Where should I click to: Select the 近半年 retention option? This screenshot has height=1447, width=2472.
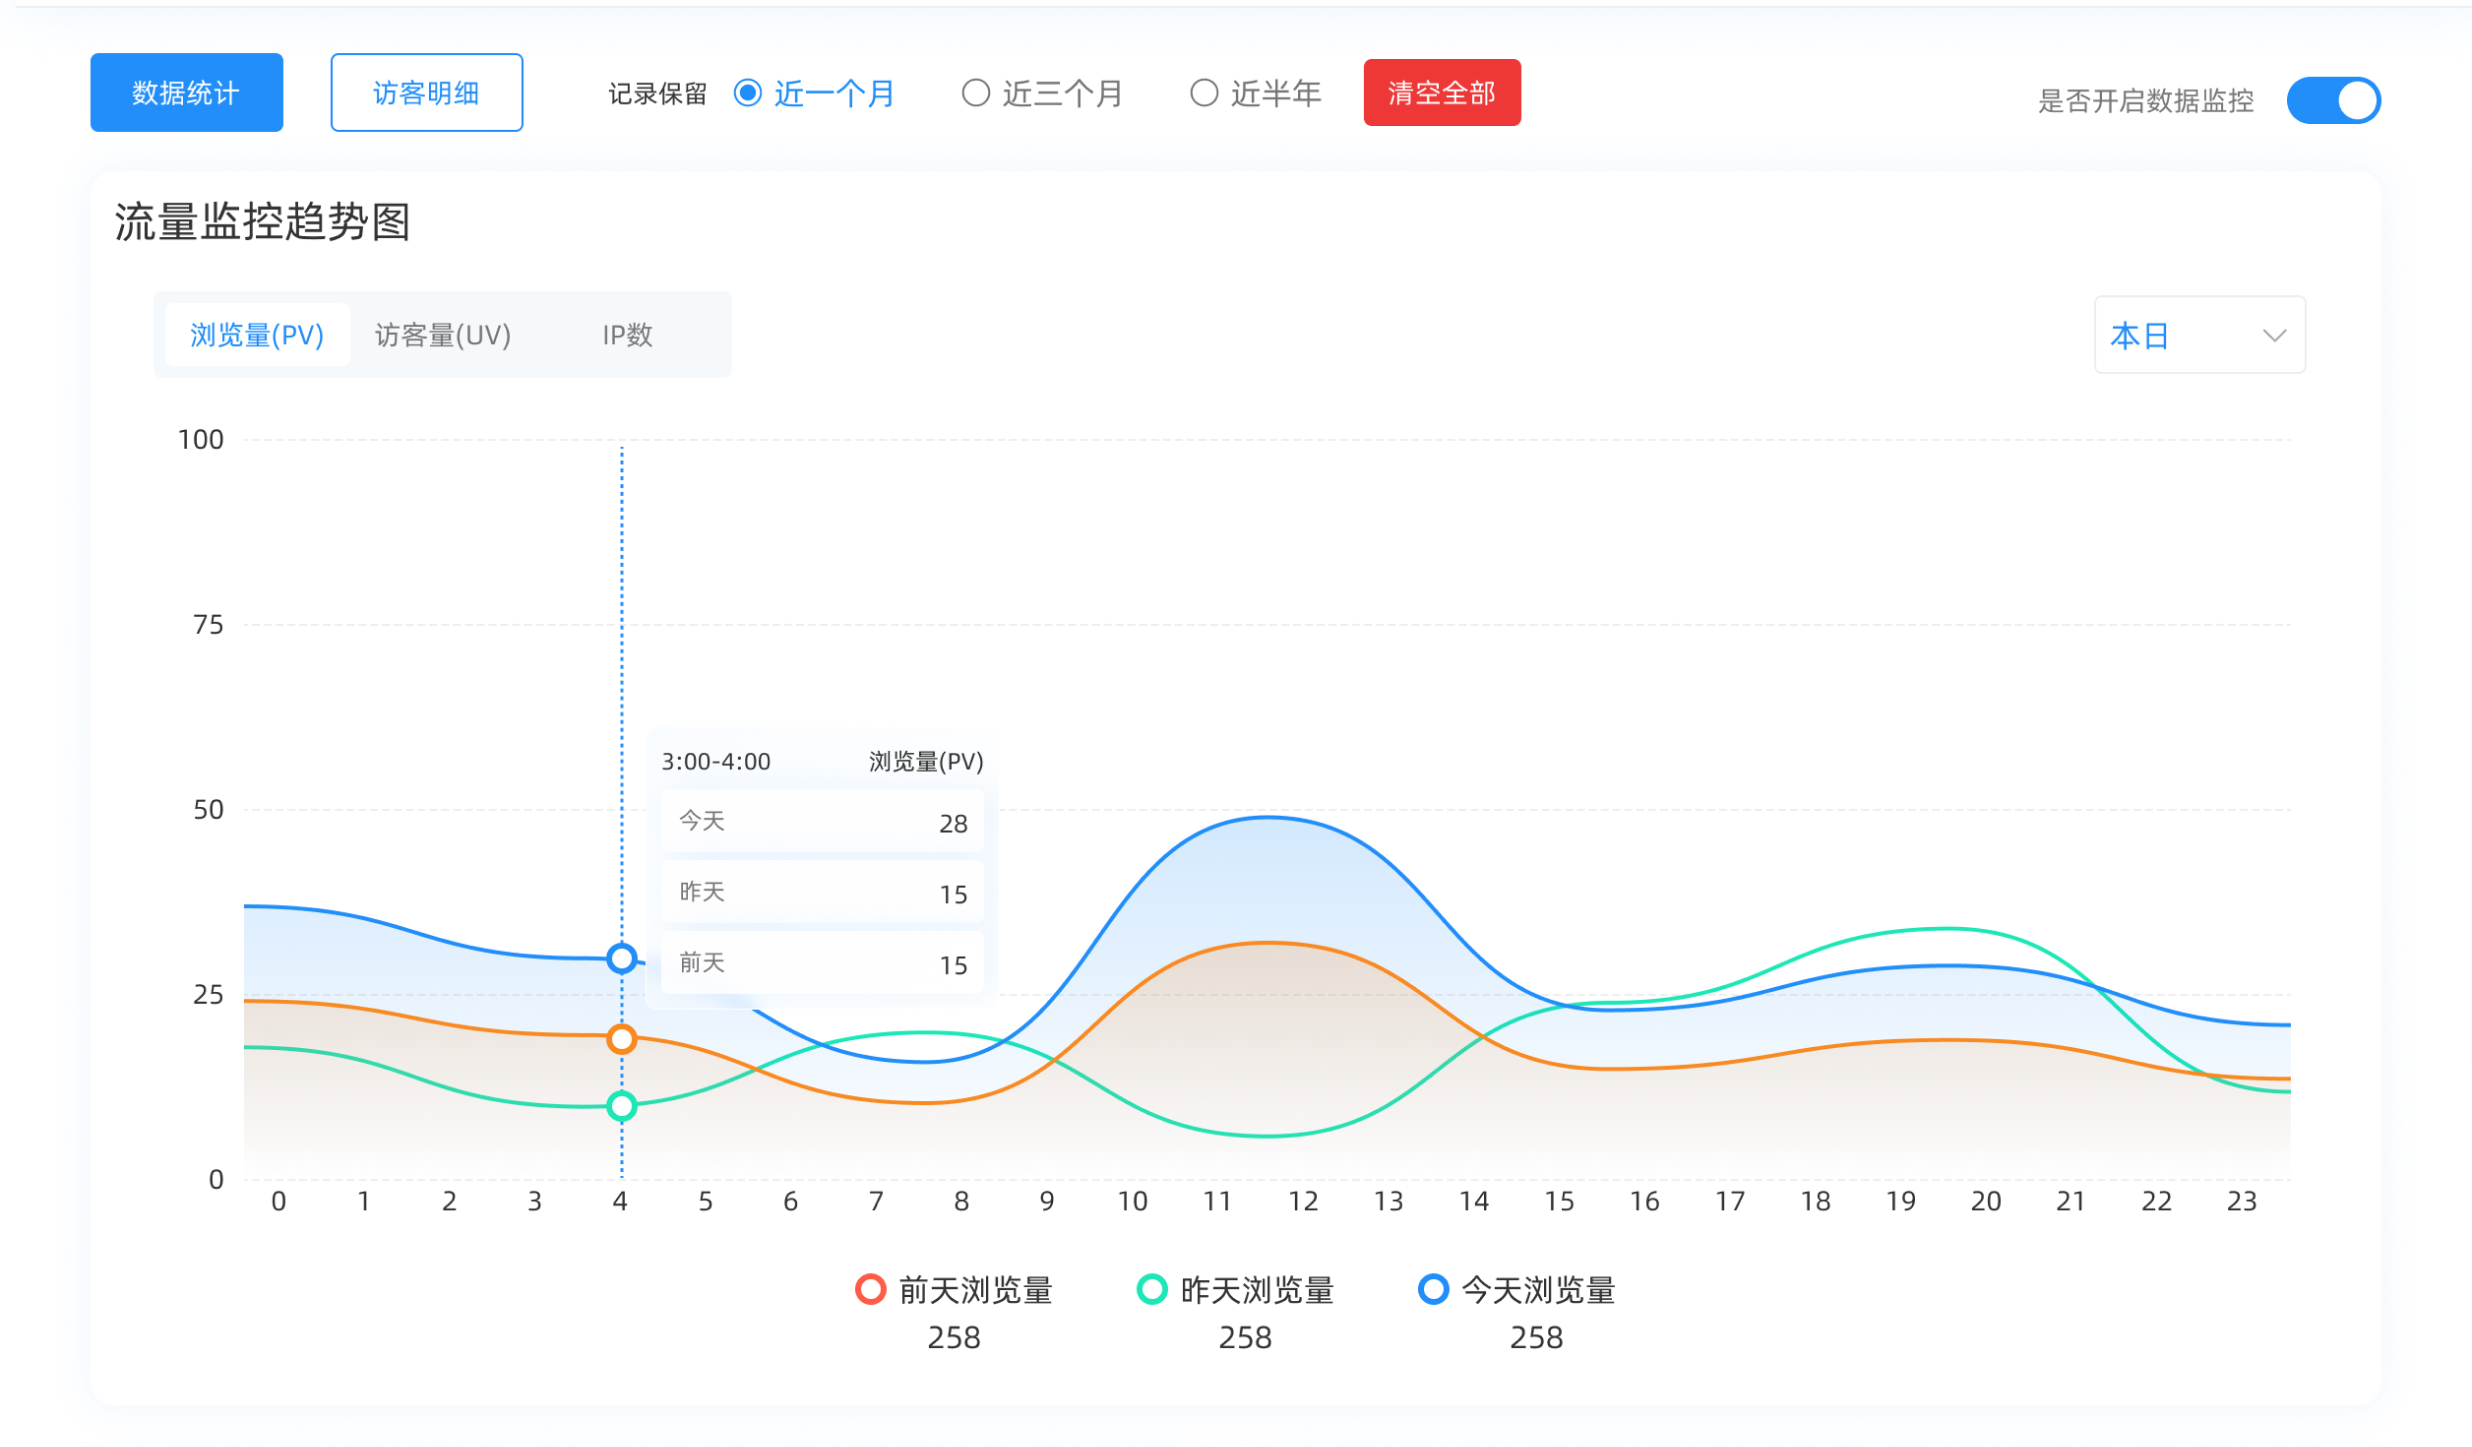coord(1256,94)
